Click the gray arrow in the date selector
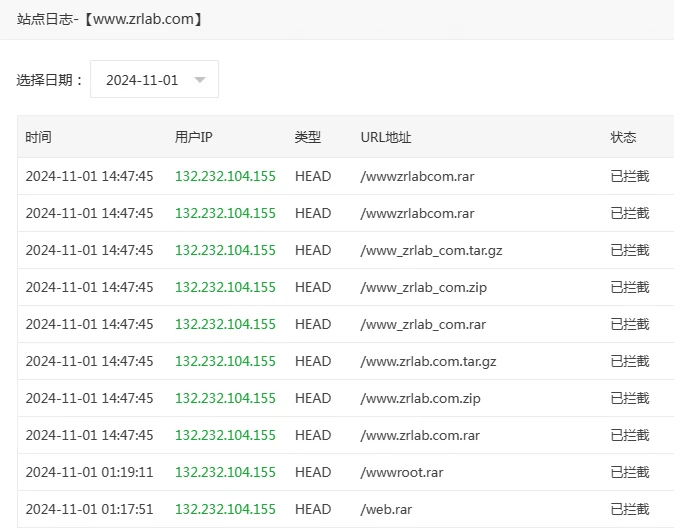This screenshot has width=674, height=531. tap(200, 80)
